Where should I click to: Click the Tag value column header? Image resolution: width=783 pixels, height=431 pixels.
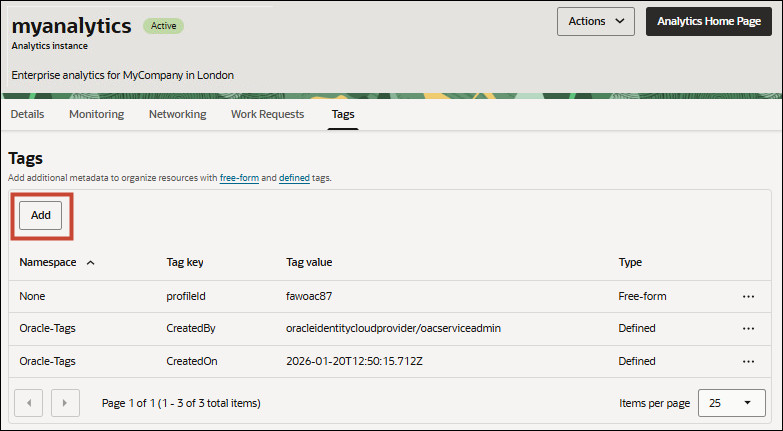pos(309,263)
